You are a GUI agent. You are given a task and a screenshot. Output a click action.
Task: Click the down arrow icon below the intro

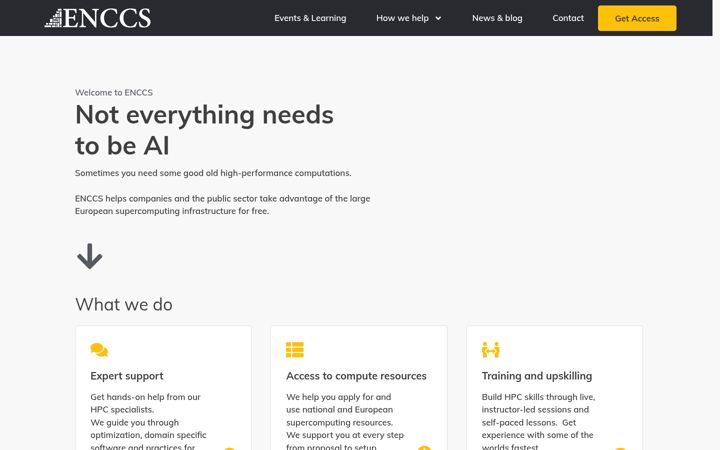coord(90,256)
